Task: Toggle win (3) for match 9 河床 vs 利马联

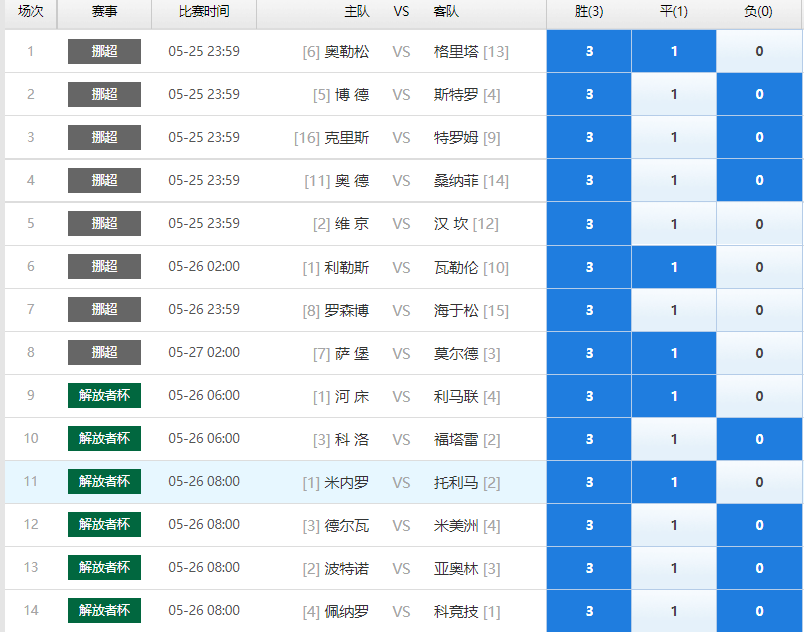Action: 589,396
